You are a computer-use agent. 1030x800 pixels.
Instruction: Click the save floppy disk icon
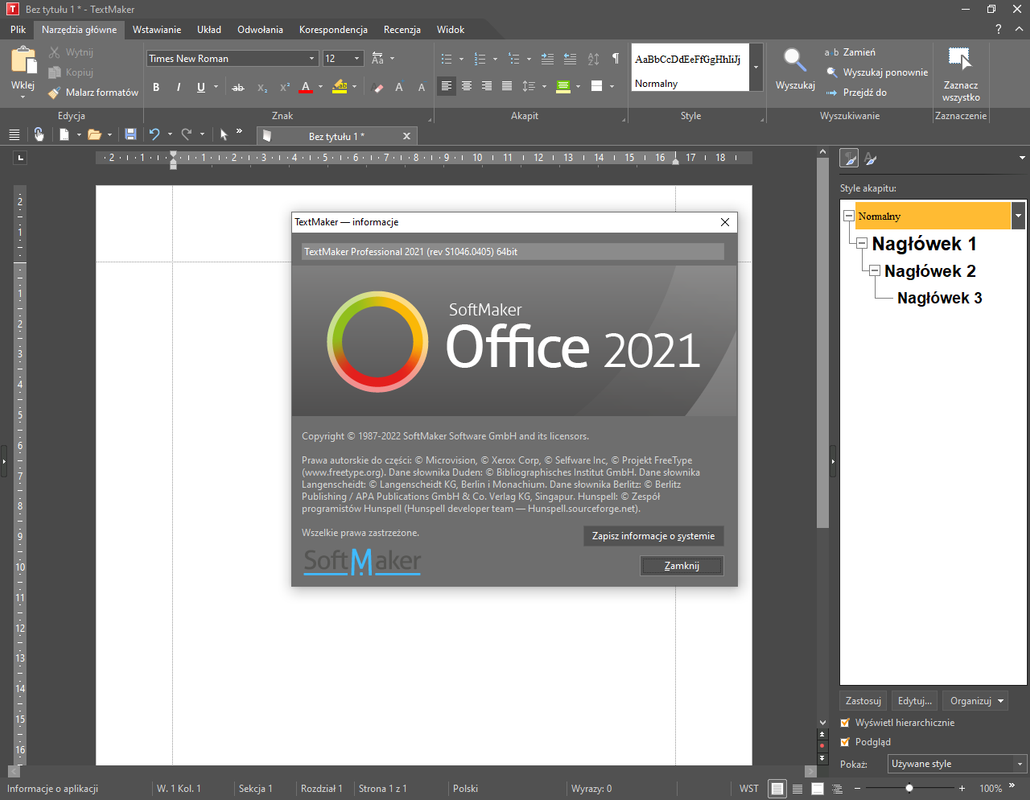[x=131, y=135]
